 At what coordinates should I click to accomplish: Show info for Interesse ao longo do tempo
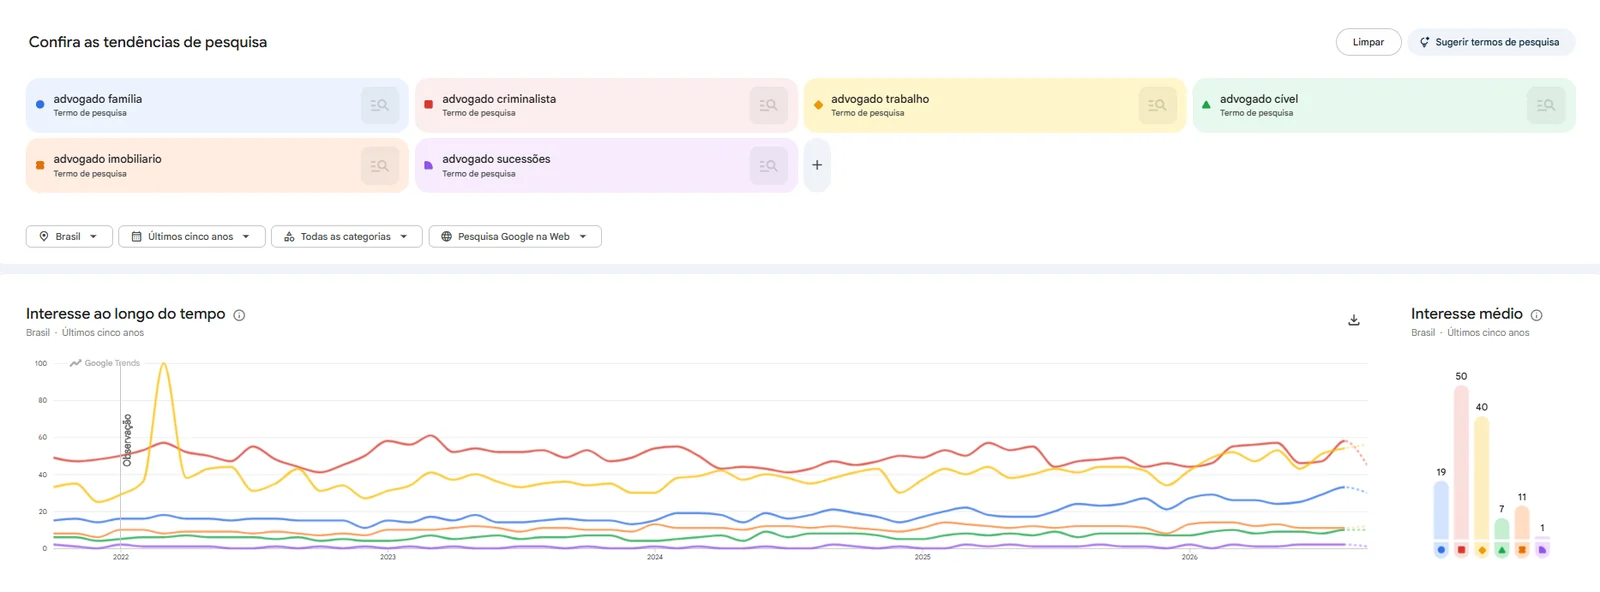pos(239,315)
